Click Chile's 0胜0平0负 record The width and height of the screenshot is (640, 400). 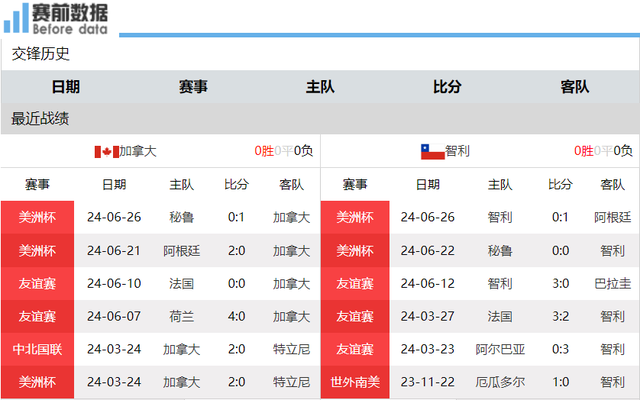click(x=603, y=151)
